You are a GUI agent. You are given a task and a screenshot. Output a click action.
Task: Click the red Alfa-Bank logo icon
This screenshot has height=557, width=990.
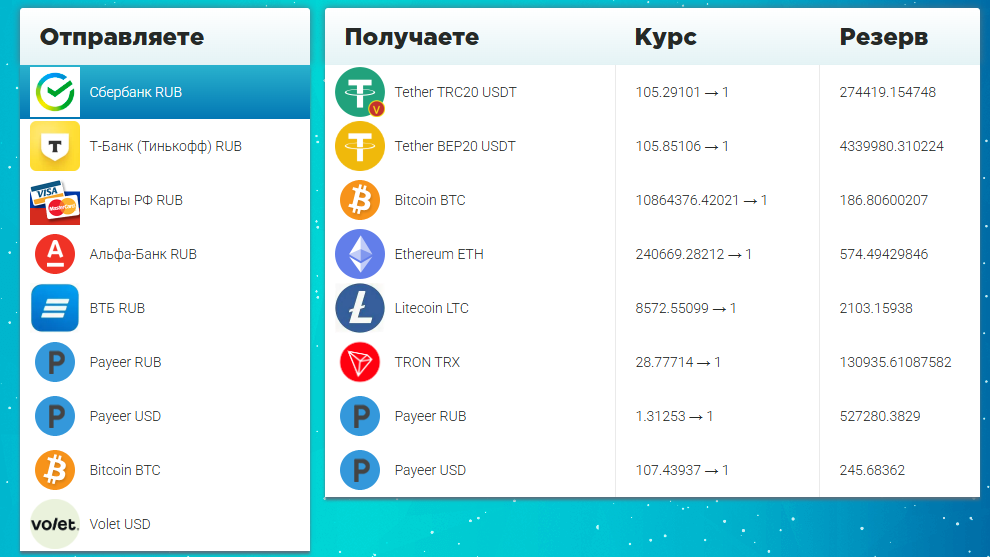pyautogui.click(x=55, y=254)
